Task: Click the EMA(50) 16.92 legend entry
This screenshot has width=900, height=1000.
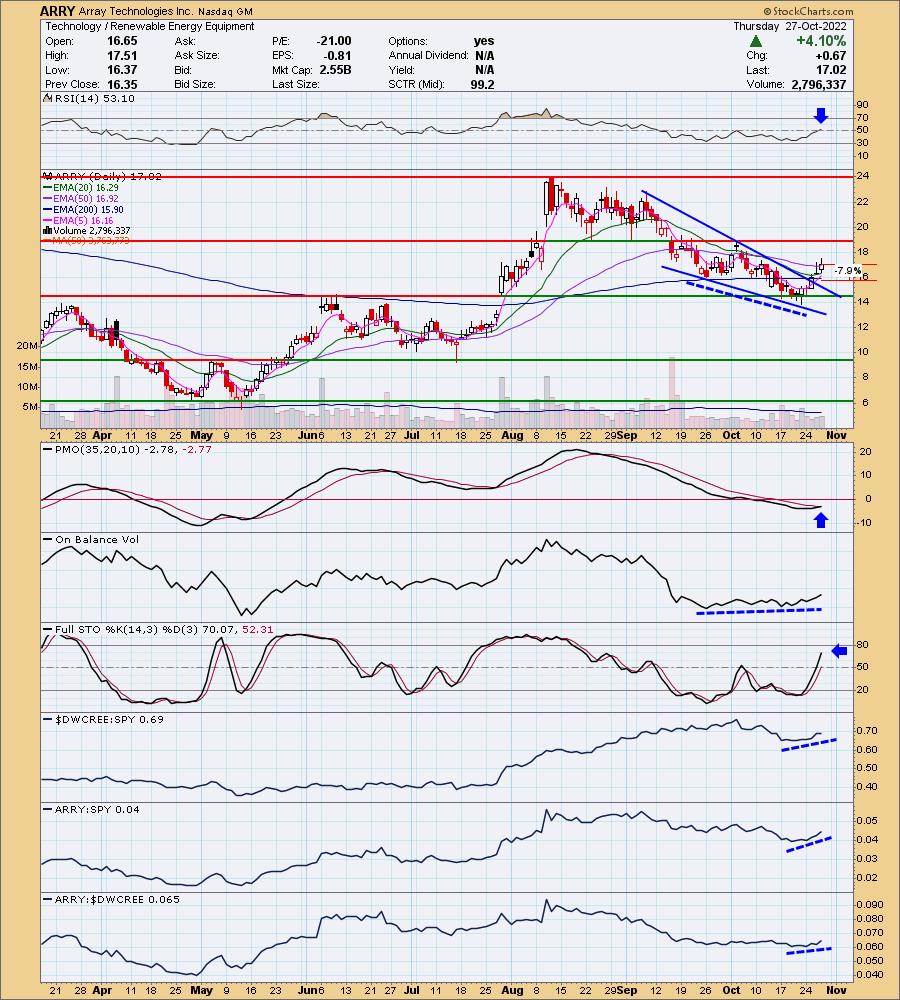Action: 81,198
